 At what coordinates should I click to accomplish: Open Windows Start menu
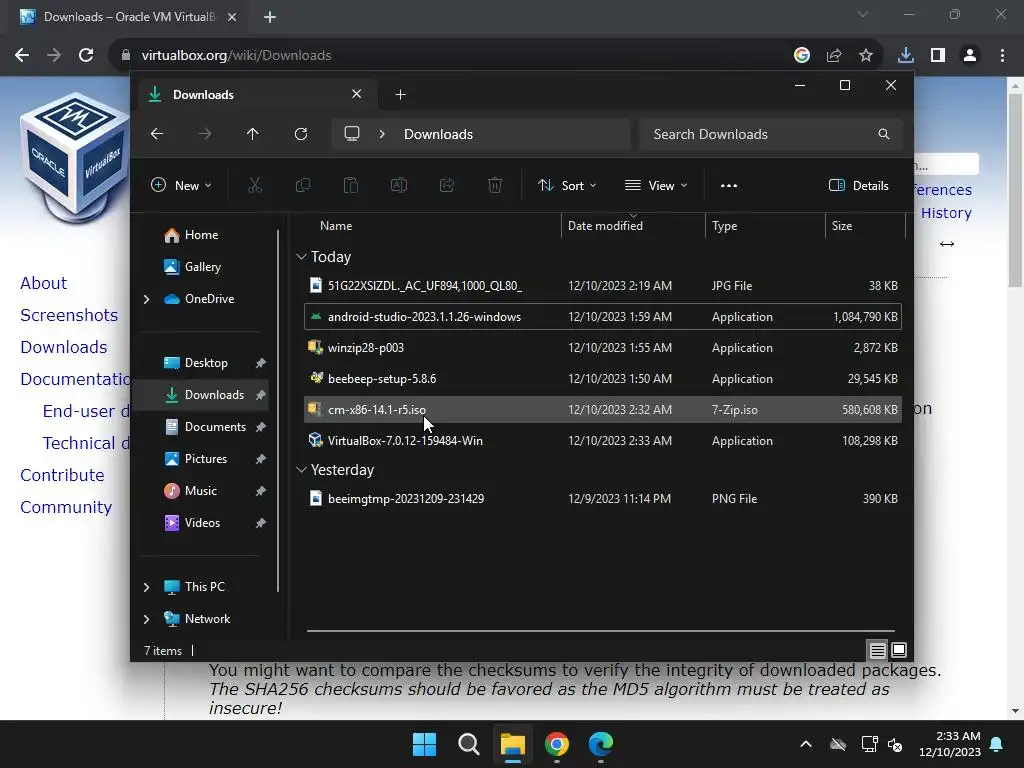[424, 744]
